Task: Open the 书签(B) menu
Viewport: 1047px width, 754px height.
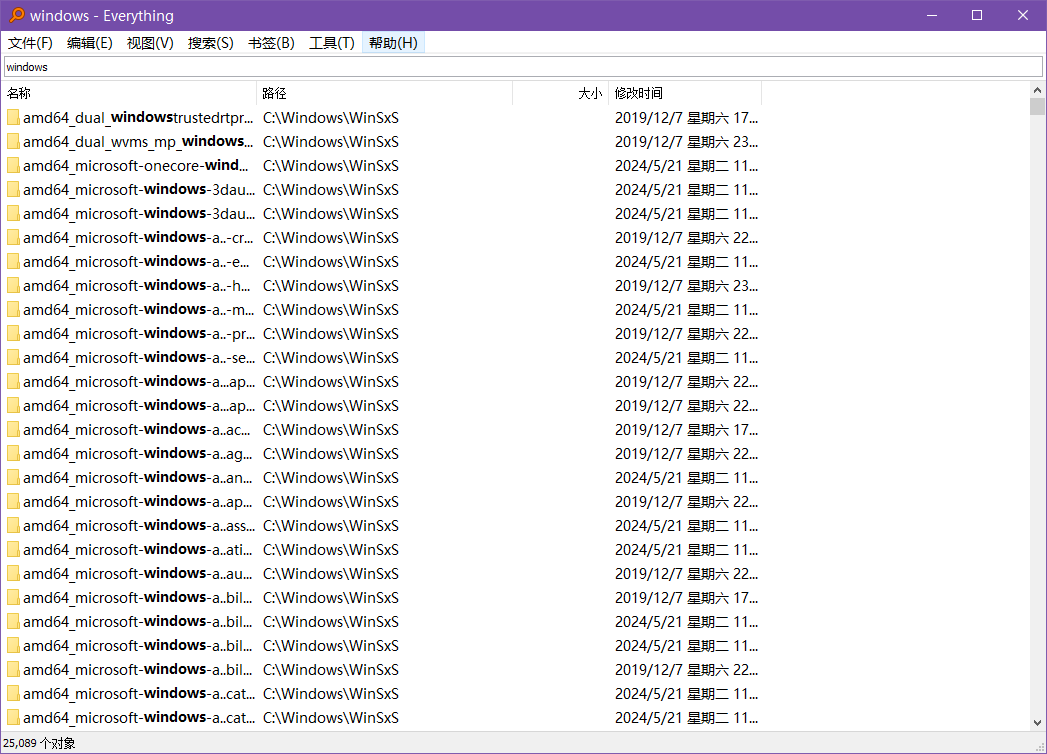Action: click(271, 43)
